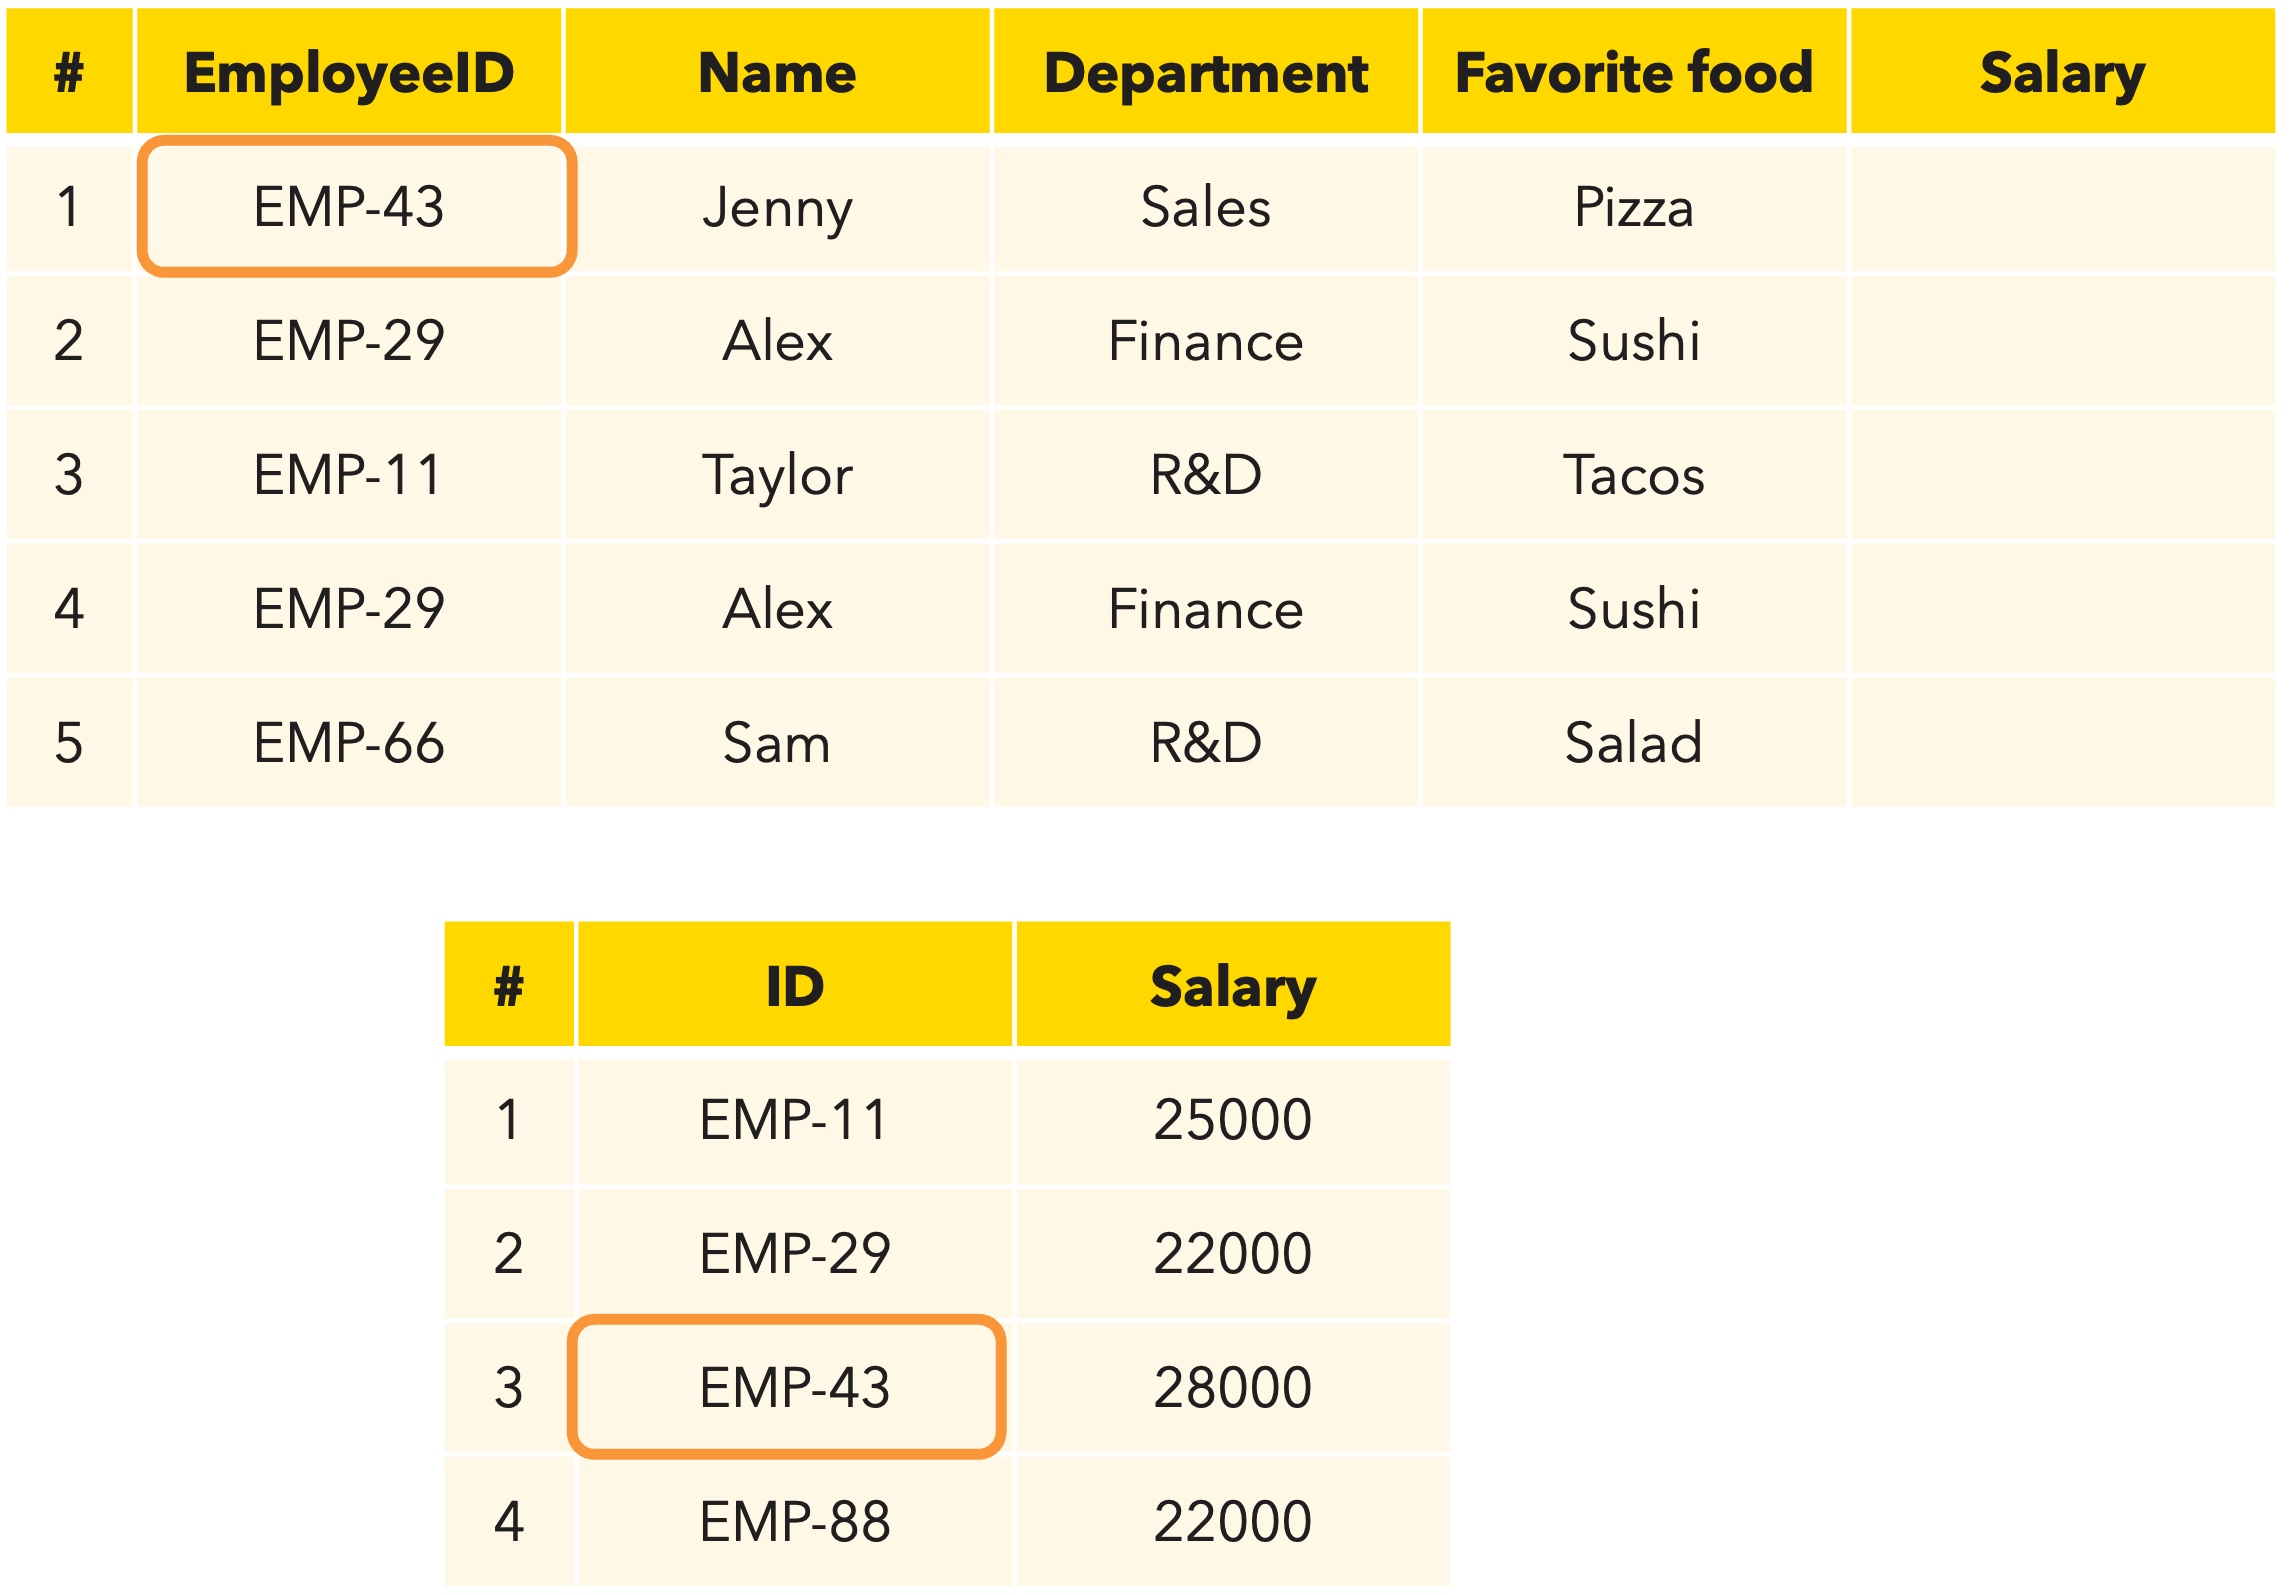Select the EMP-66 cell
Screen dimensions: 2291x1595
349,743
